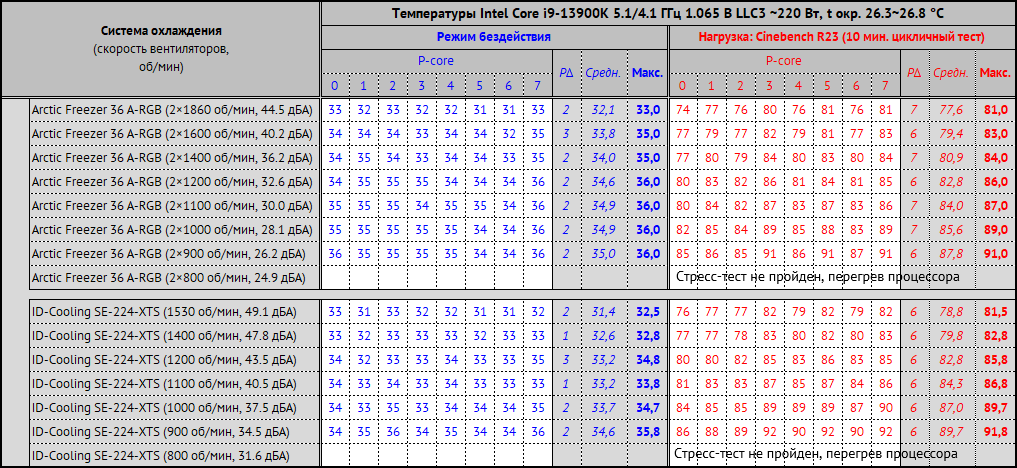The width and height of the screenshot is (1017, 468).
Task: Click load max value 81,0
Action: 995,110
